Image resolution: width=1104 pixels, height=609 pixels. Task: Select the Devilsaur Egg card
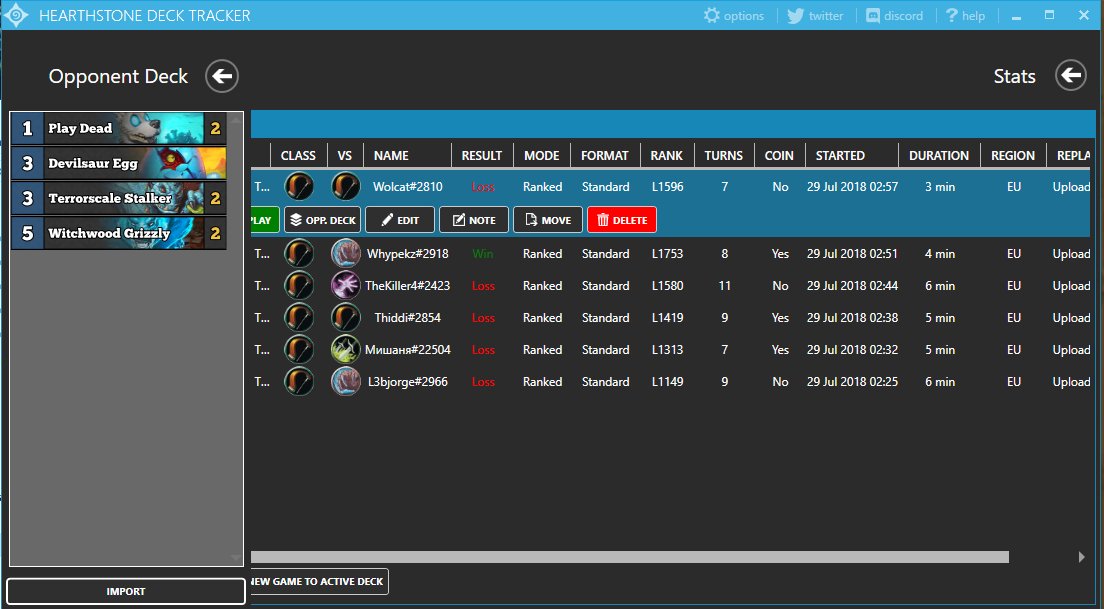point(118,163)
